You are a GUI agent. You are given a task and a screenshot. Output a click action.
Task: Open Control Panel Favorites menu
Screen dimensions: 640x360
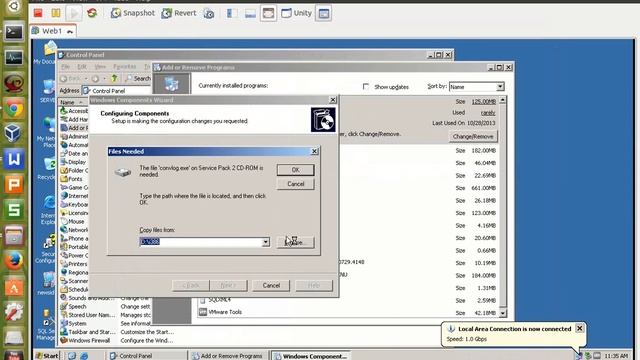coord(125,67)
